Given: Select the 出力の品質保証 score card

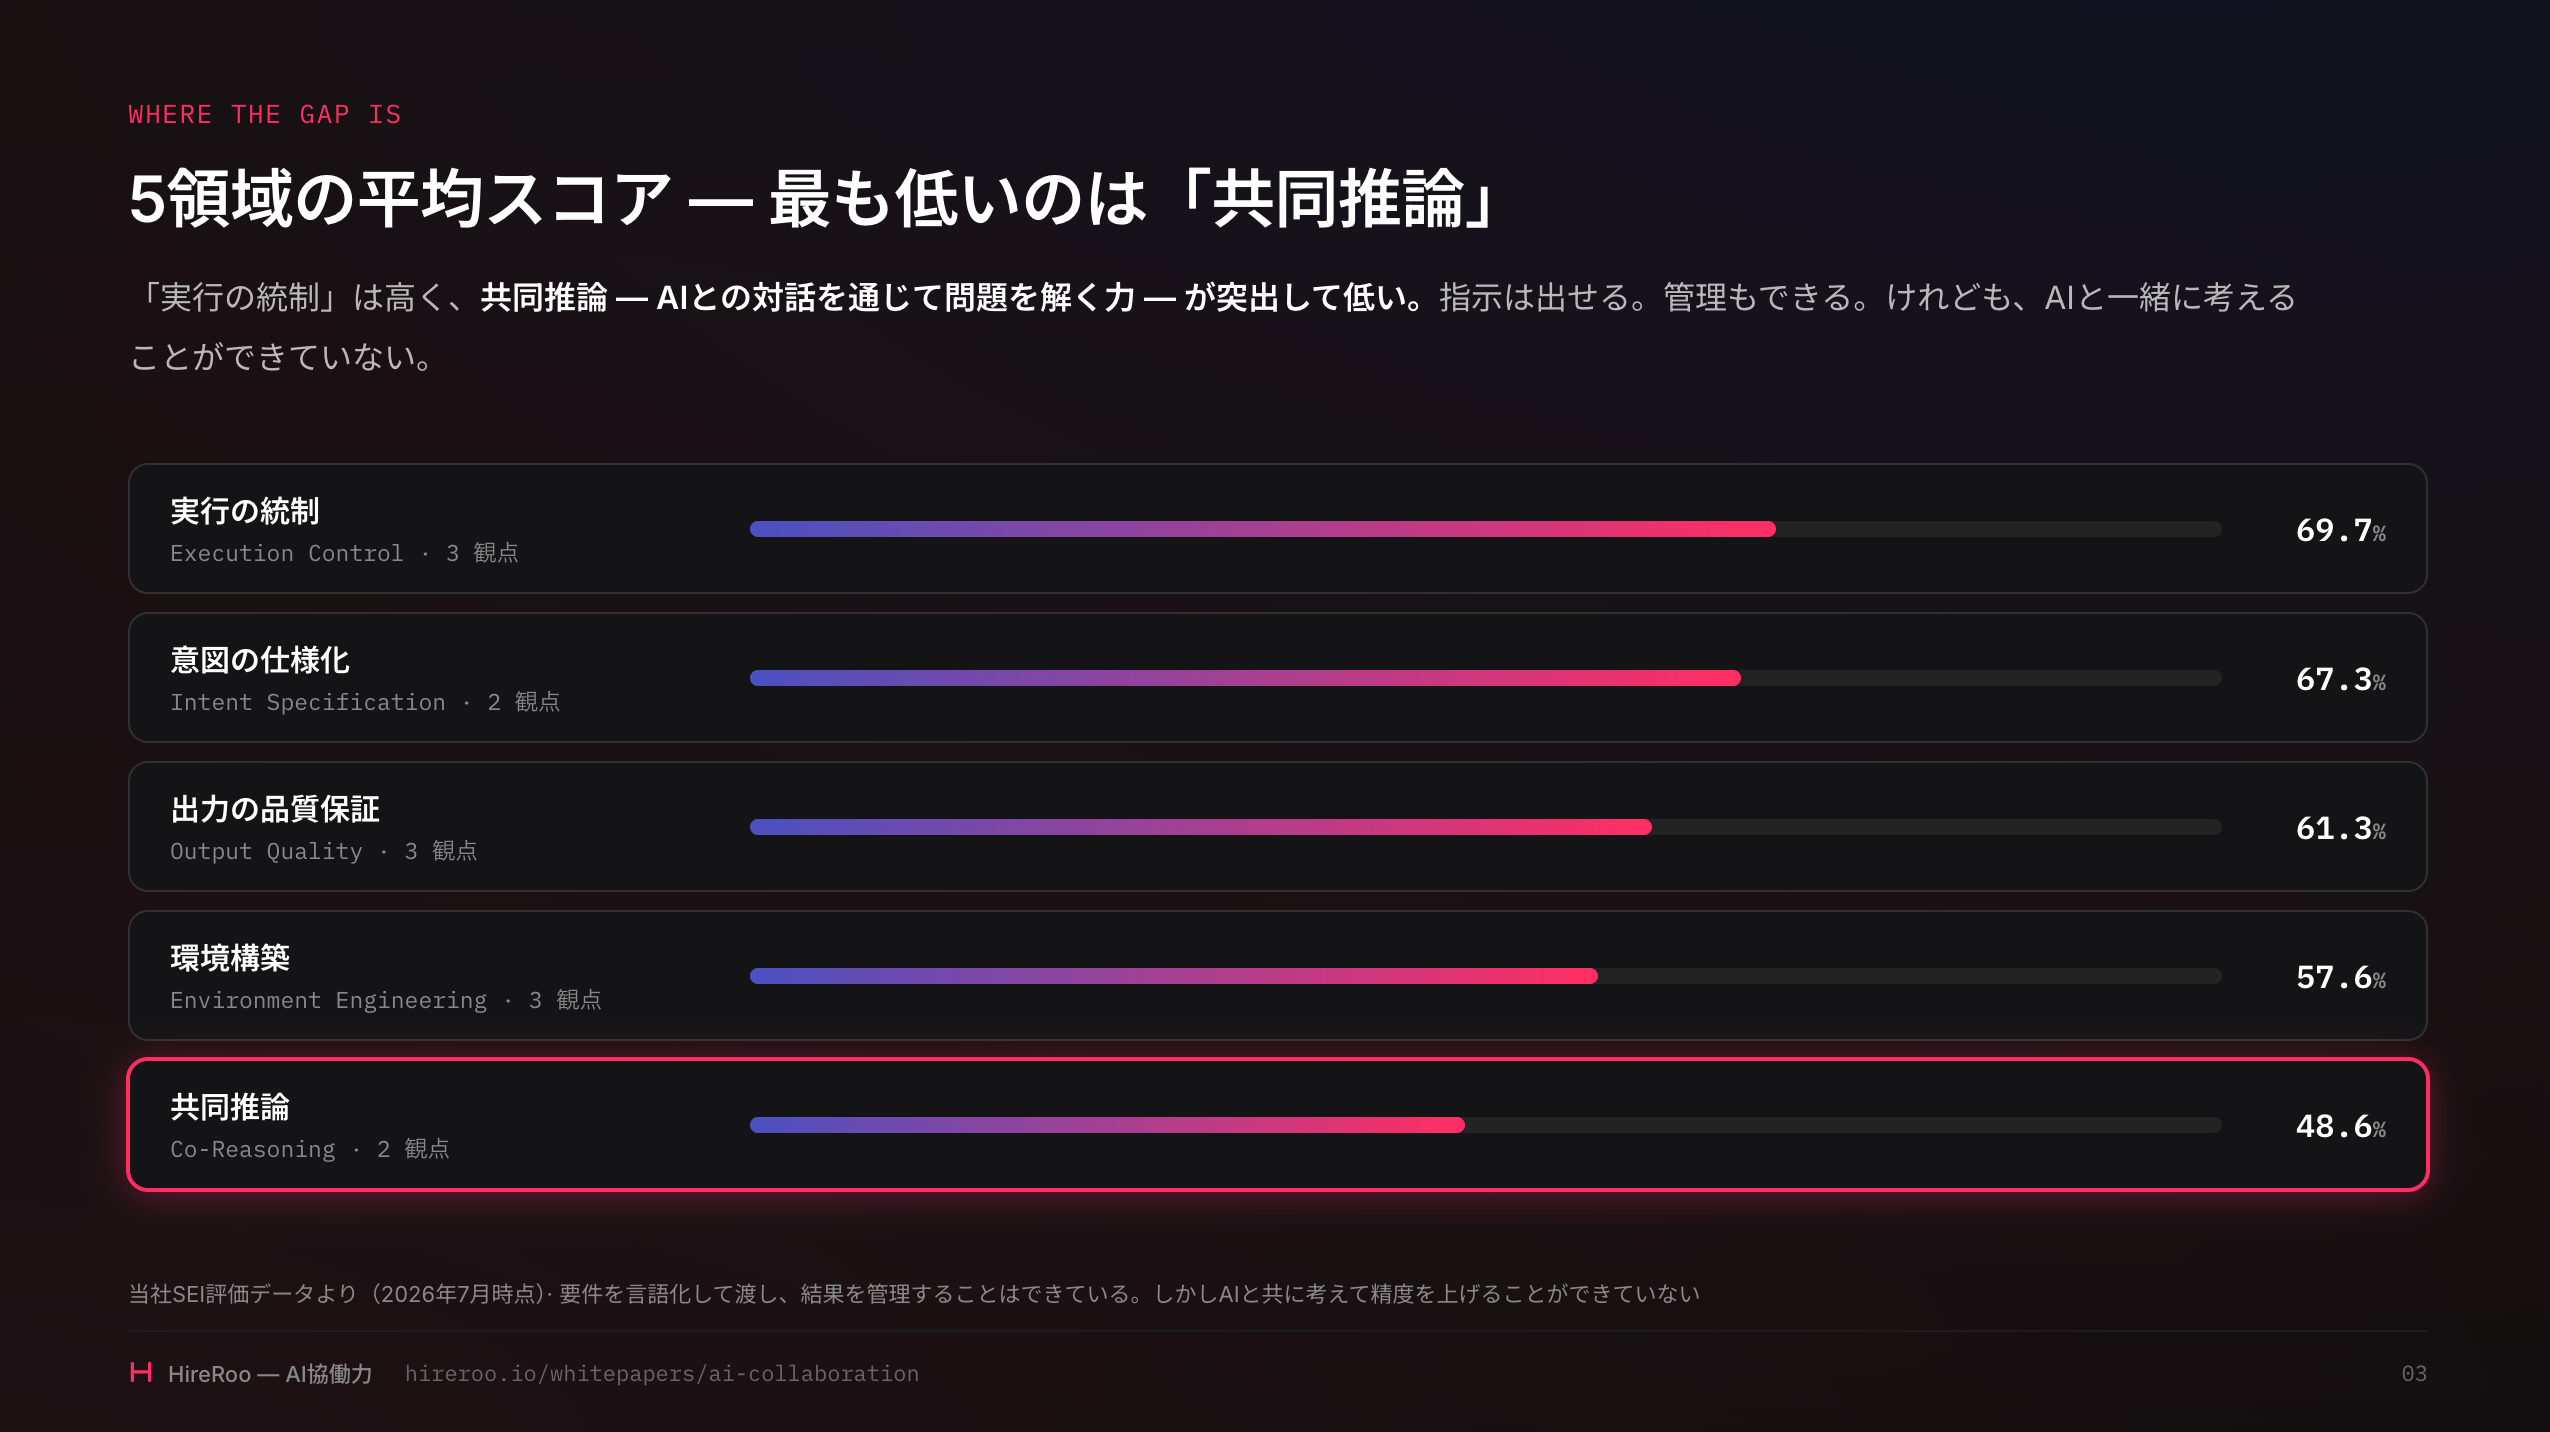Looking at the screenshot, I should (1277, 826).
